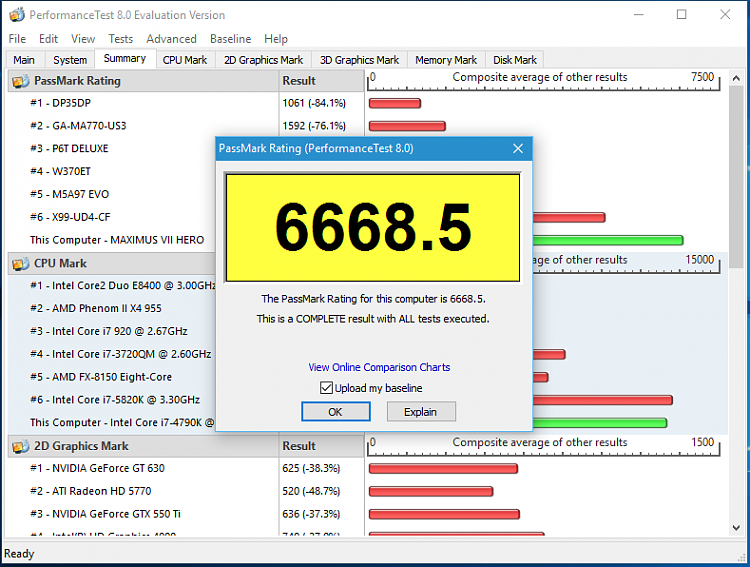Click the vertical scrollbar thumb
This screenshot has height=567, width=750.
pos(736,177)
